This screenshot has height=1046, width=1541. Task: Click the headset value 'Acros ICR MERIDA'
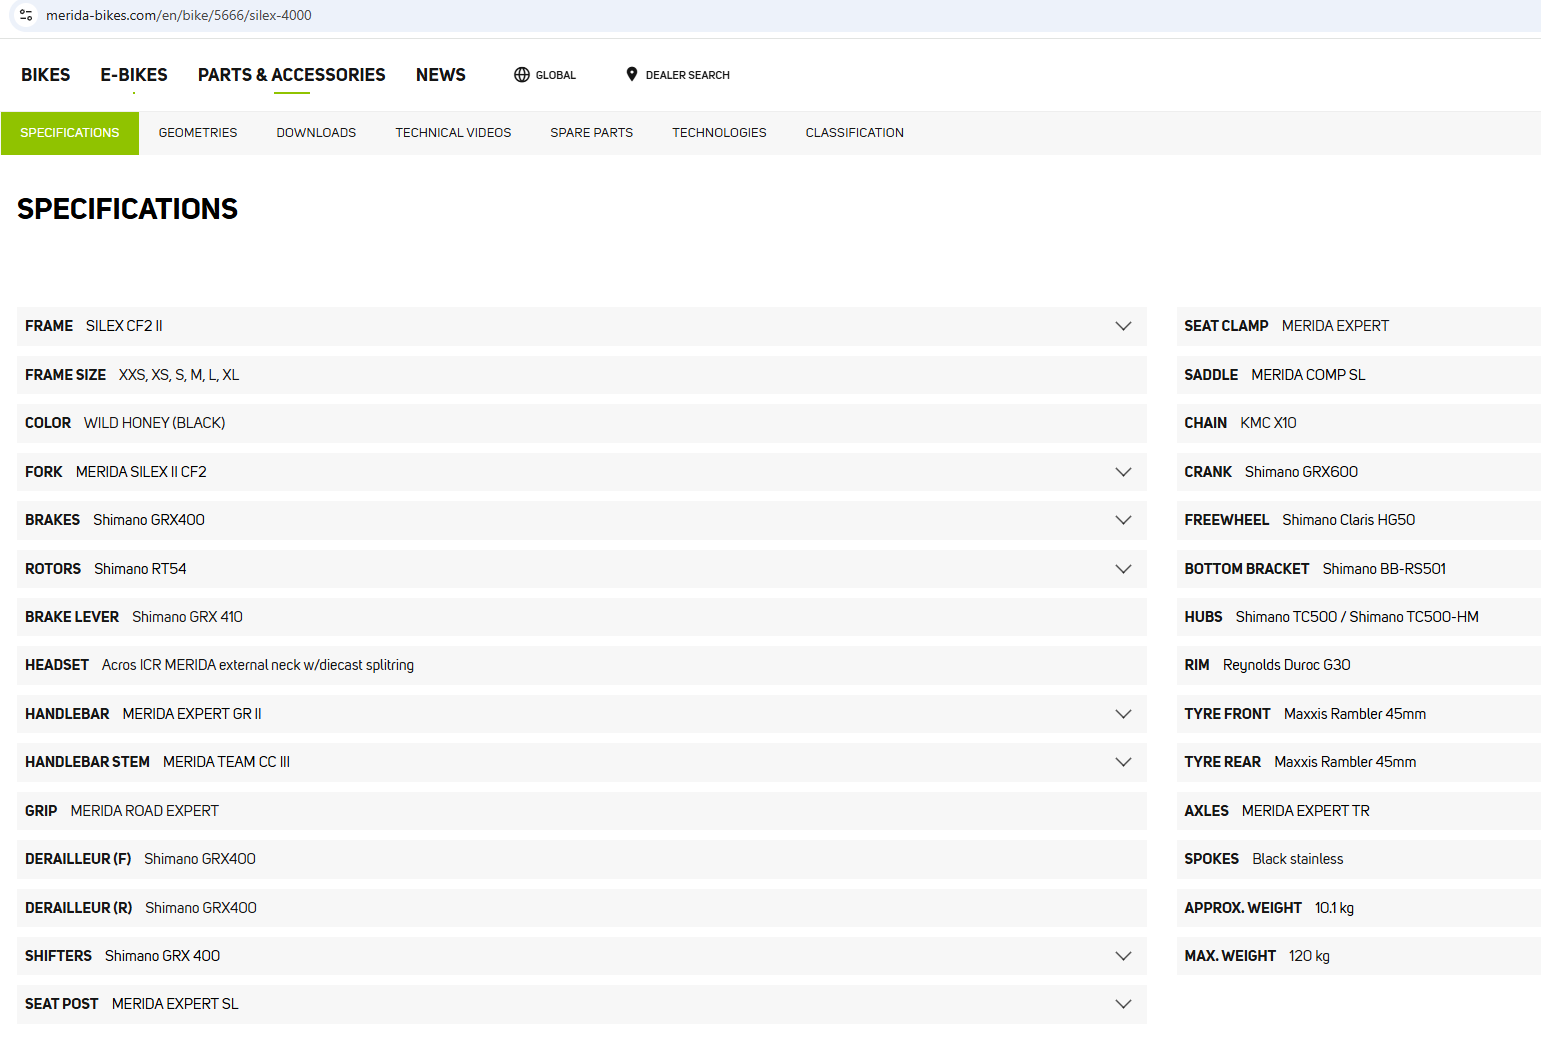click(159, 665)
